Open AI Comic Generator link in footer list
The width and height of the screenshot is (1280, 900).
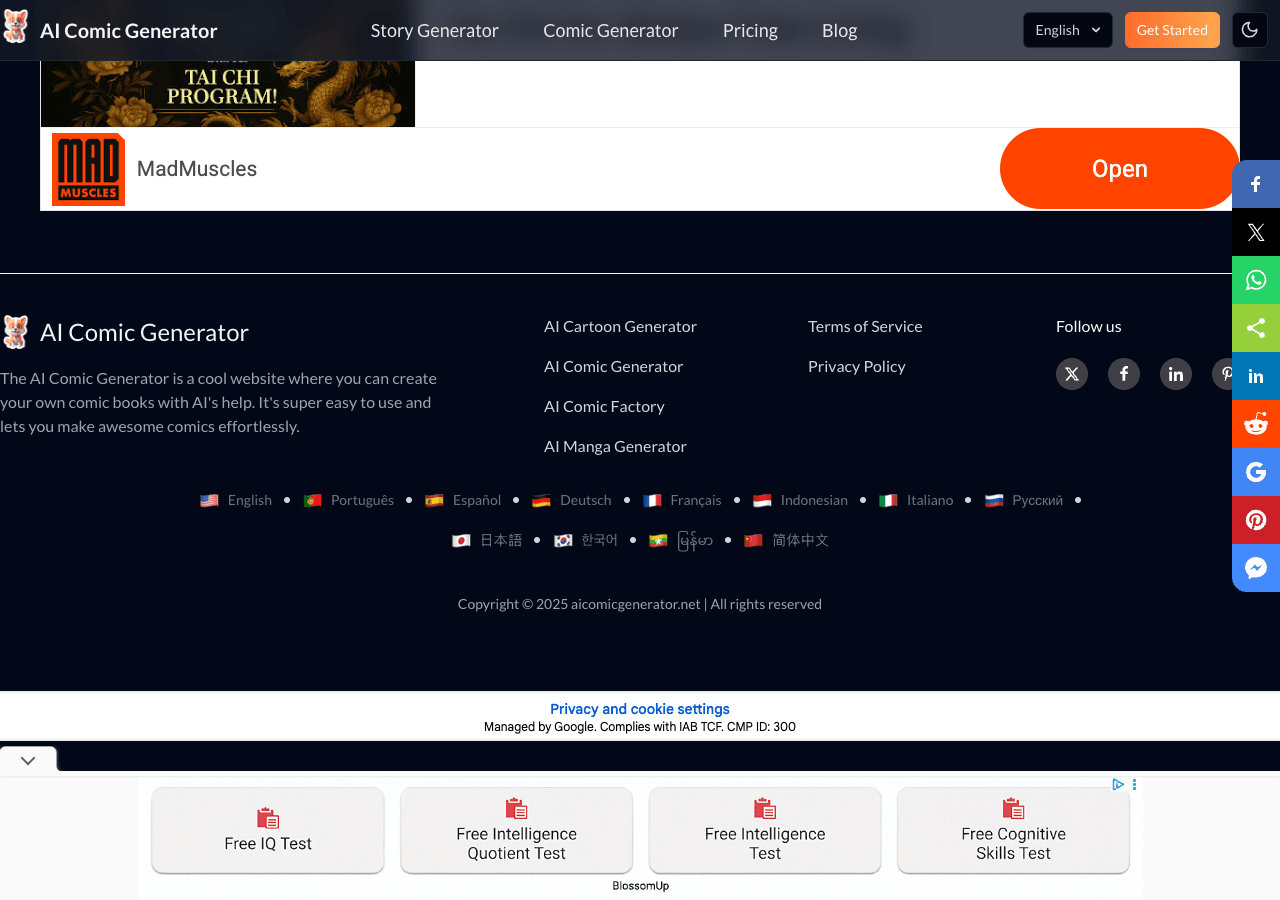point(613,366)
